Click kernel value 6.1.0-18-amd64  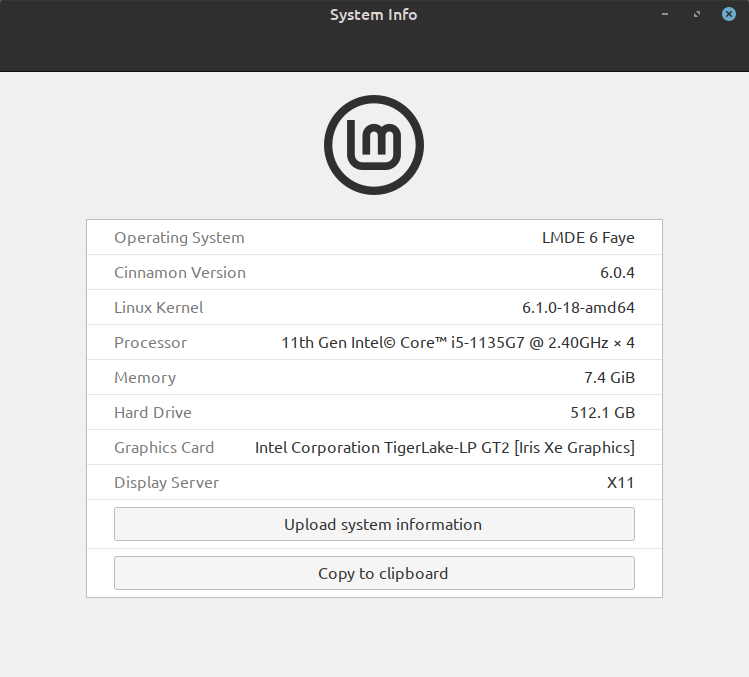point(578,308)
